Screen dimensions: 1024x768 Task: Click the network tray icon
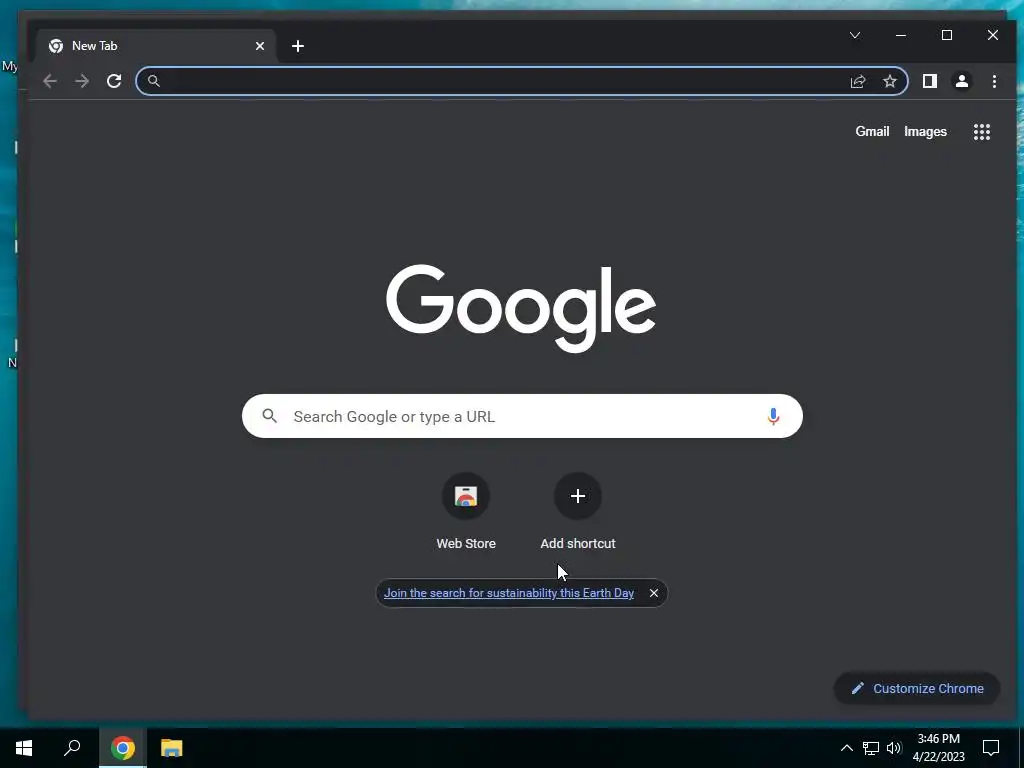pyautogui.click(x=871, y=748)
